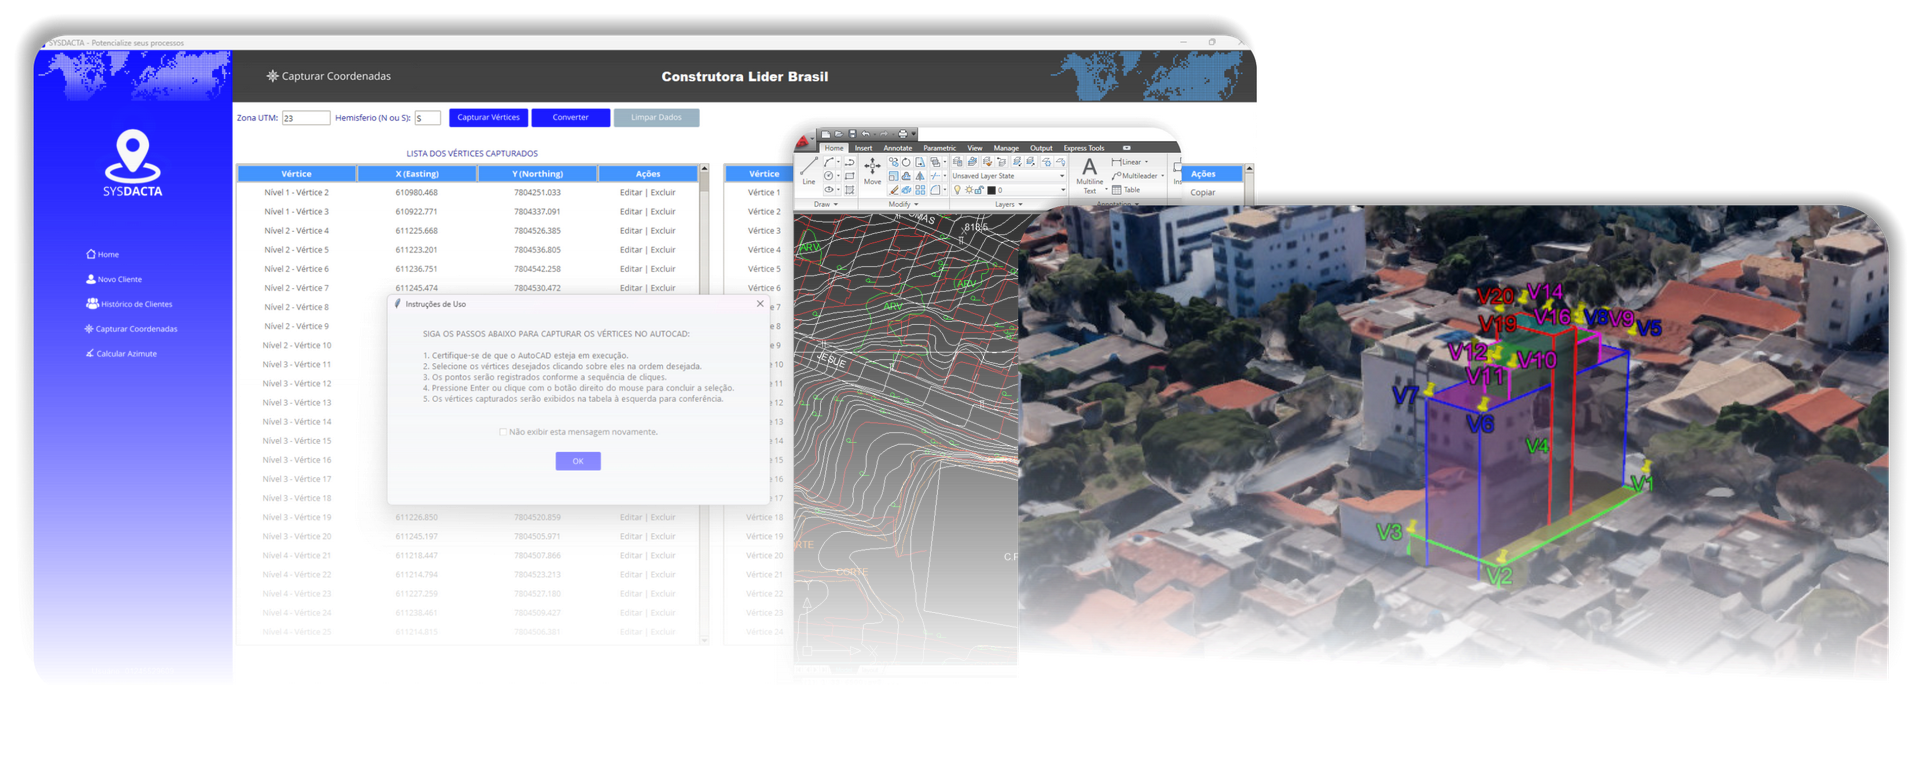Click Undo arrow in AutoCAD quick access toolbar
Image resolution: width=1920 pixels, height=780 pixels.
865,134
